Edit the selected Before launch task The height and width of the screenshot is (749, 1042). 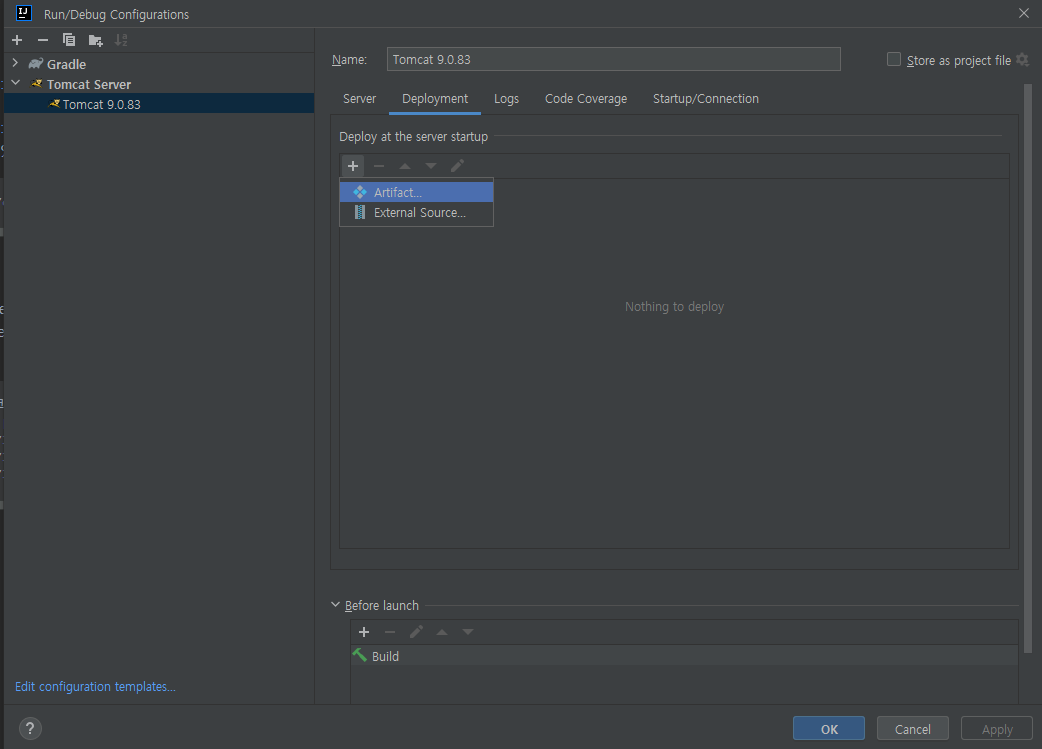416,632
